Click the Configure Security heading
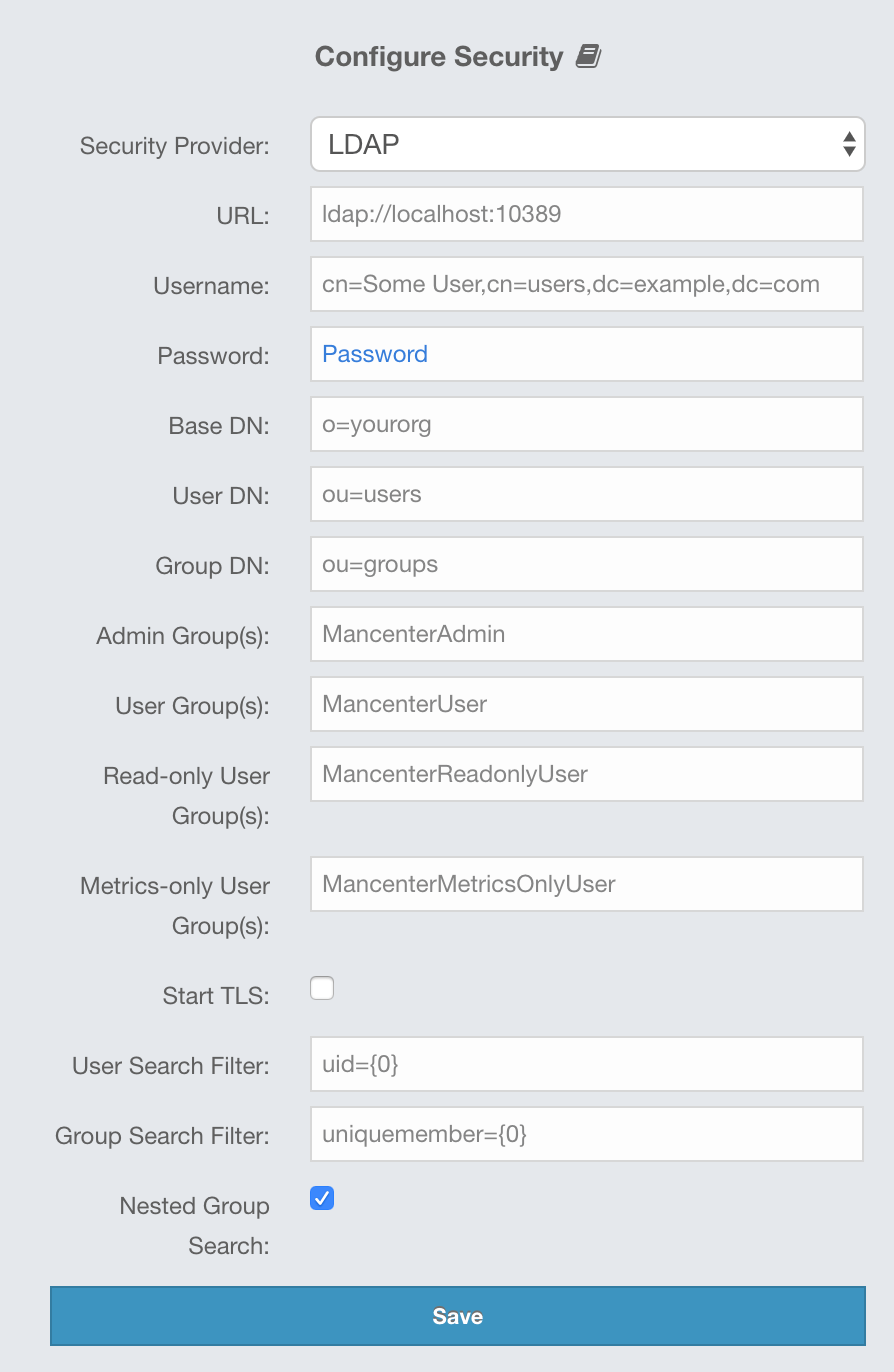 [x=439, y=57]
